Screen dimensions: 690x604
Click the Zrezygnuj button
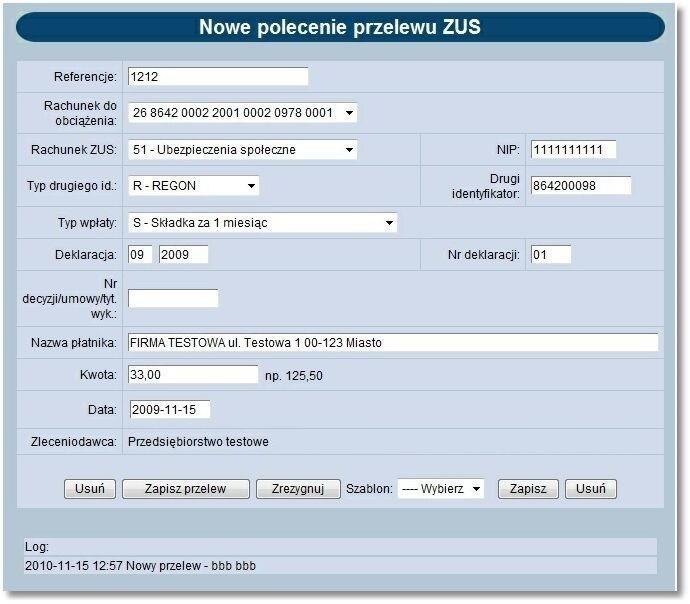[x=298, y=489]
